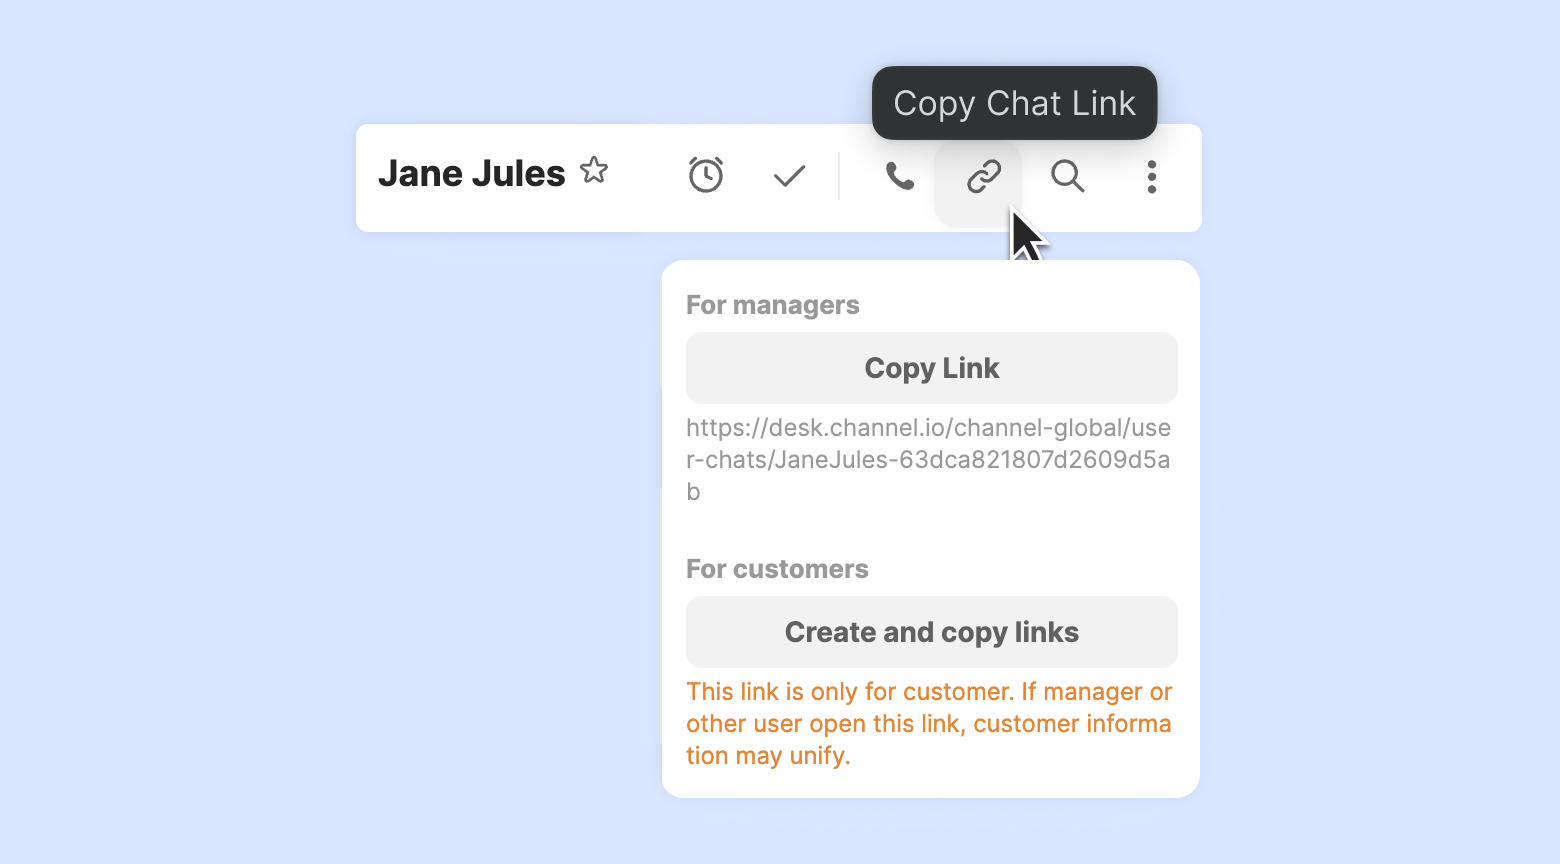Search the conversation with the magnifier icon
This screenshot has width=1560, height=864.
(1068, 177)
